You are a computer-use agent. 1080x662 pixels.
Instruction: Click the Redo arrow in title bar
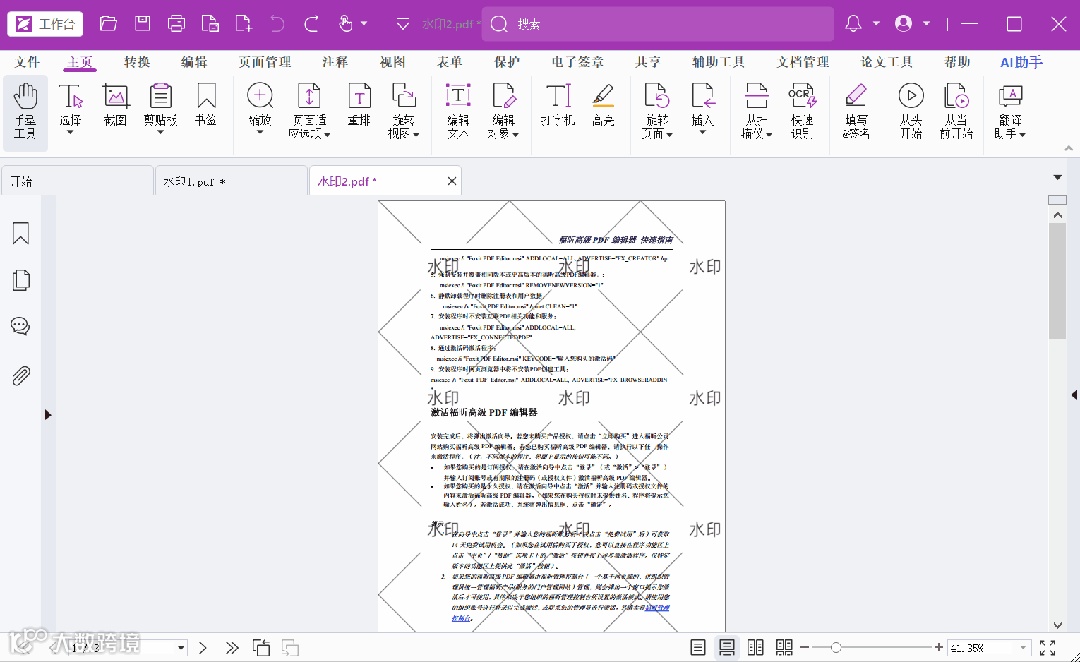pos(311,24)
